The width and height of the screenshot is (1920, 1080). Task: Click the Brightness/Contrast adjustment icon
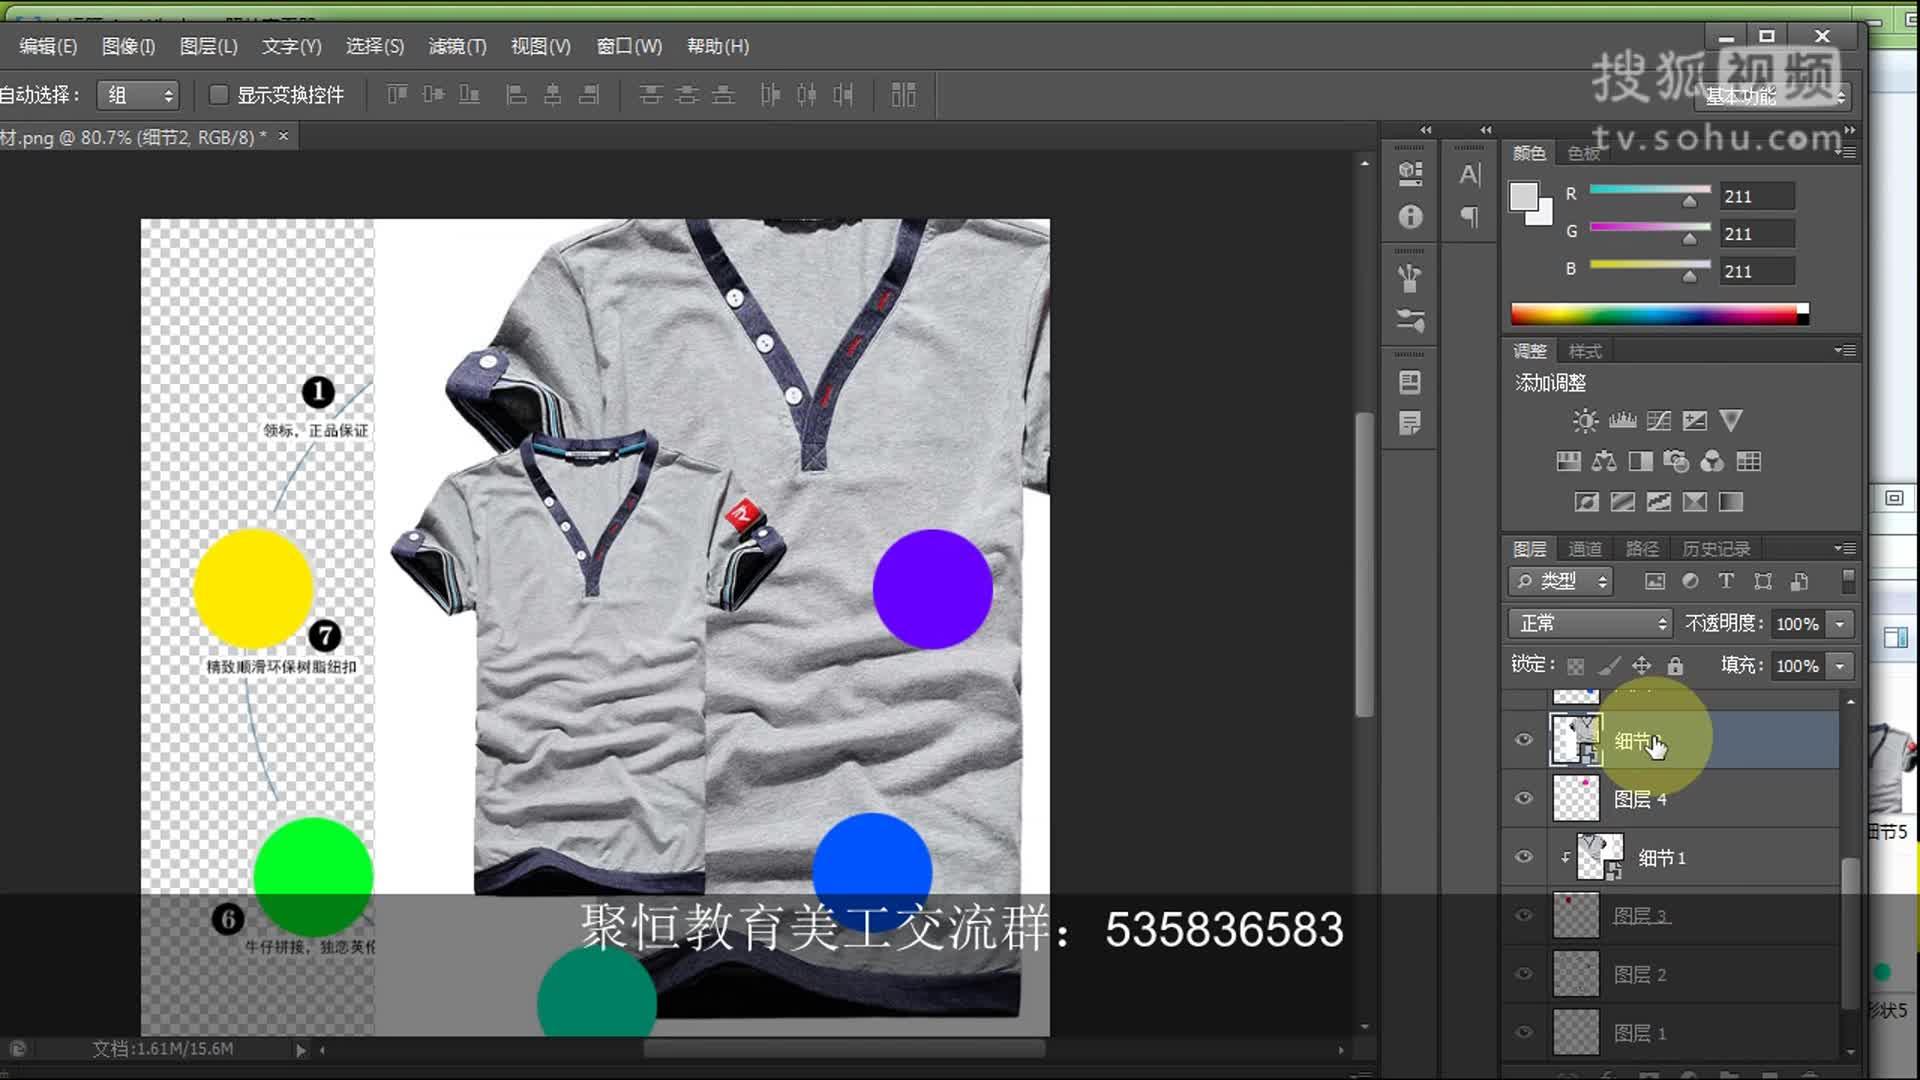pos(1585,421)
